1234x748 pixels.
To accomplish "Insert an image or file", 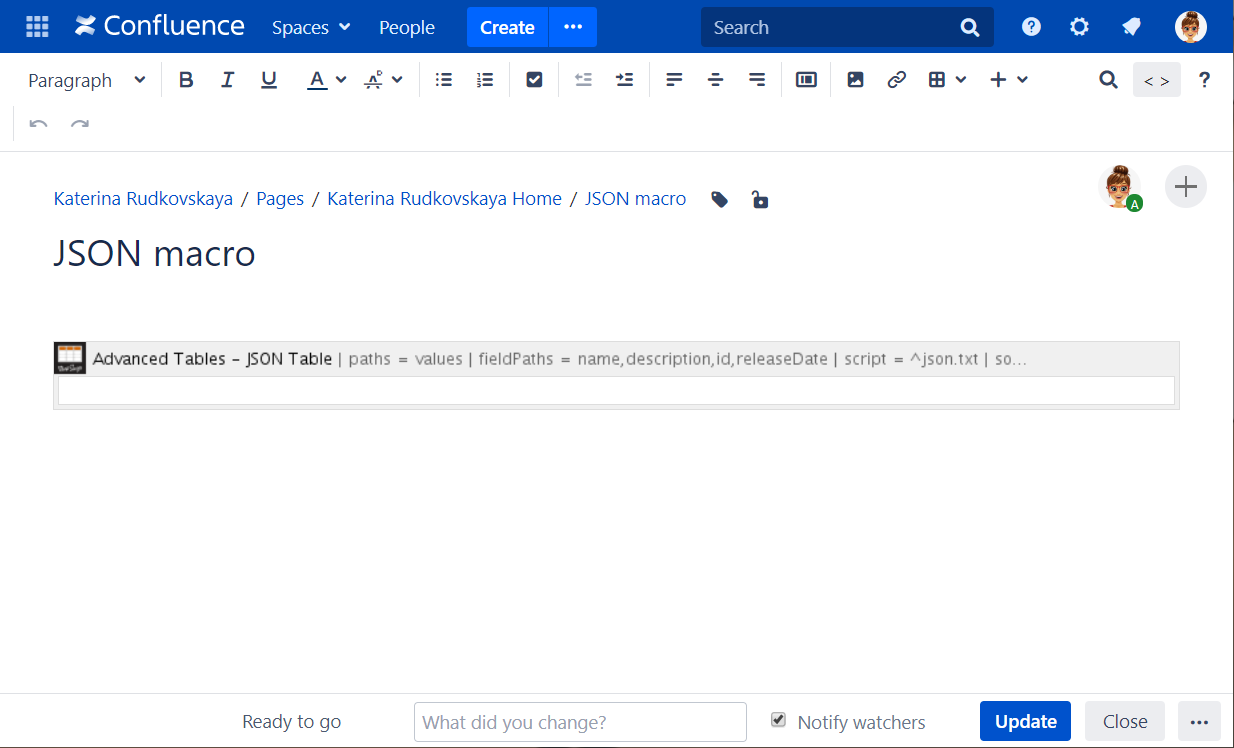I will coord(855,80).
